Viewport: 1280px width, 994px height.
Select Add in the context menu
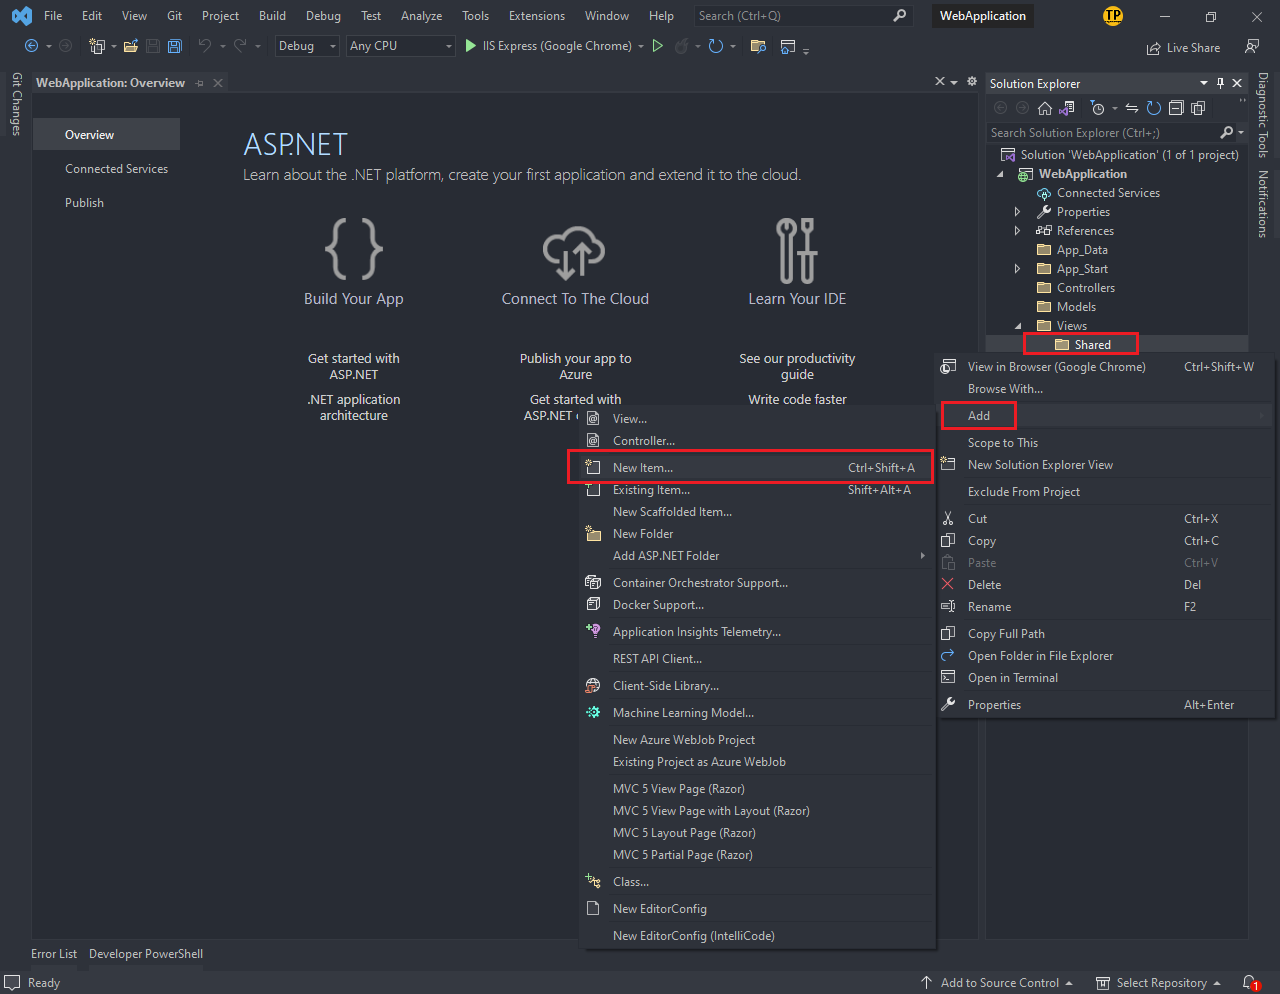pyautogui.click(x=1105, y=416)
